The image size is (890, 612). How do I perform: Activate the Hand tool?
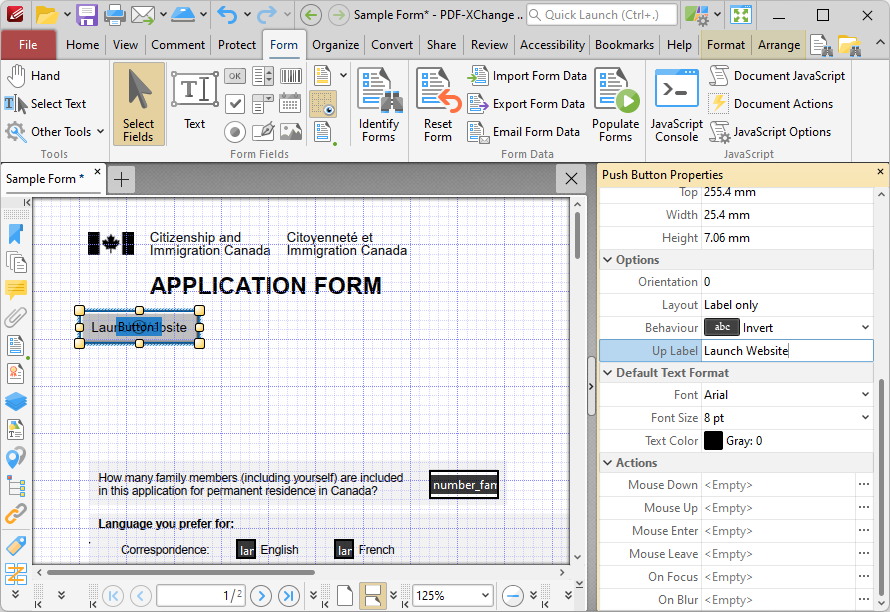33,76
